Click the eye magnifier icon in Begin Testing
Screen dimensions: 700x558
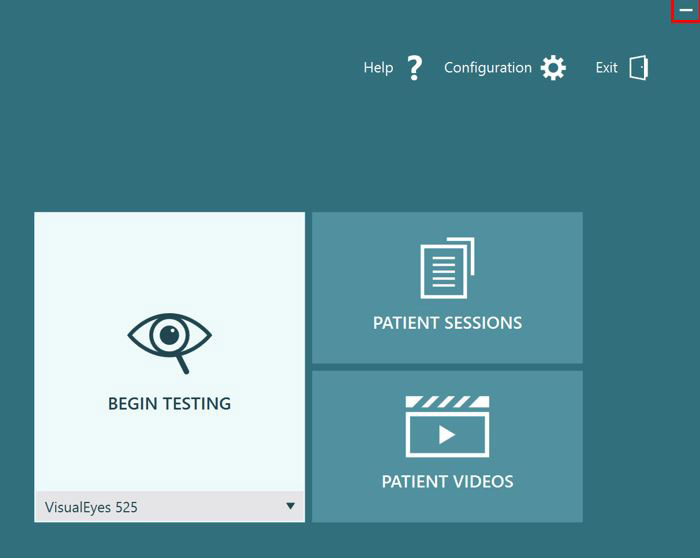(170, 343)
